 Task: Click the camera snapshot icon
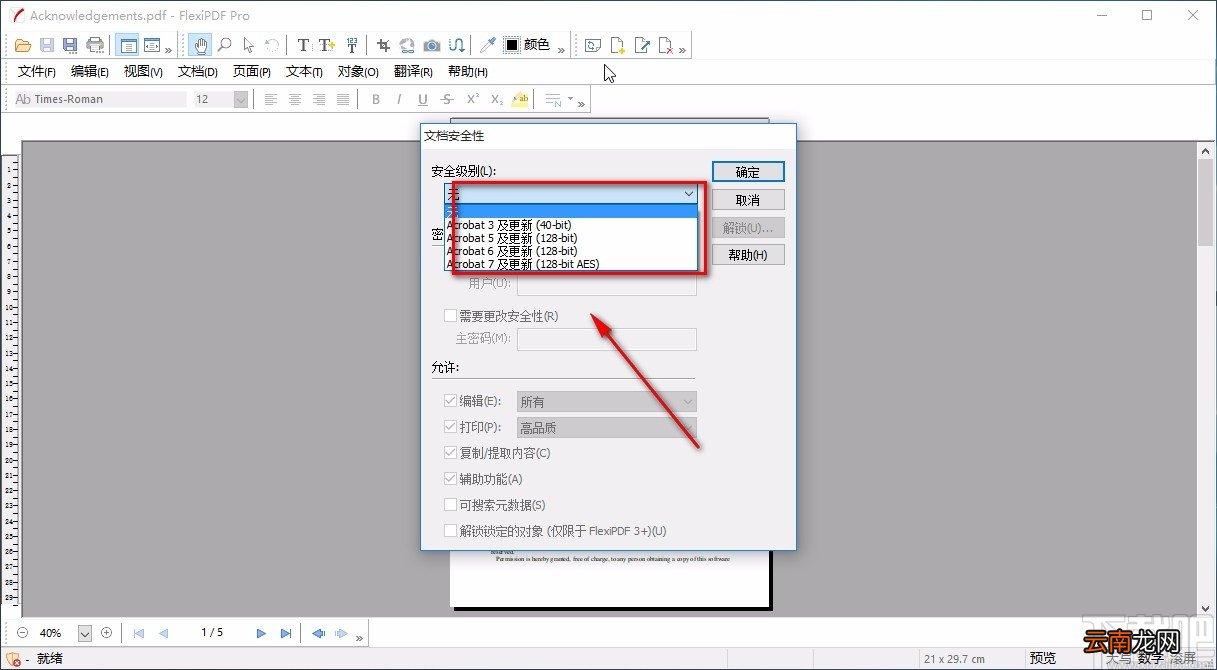click(431, 45)
